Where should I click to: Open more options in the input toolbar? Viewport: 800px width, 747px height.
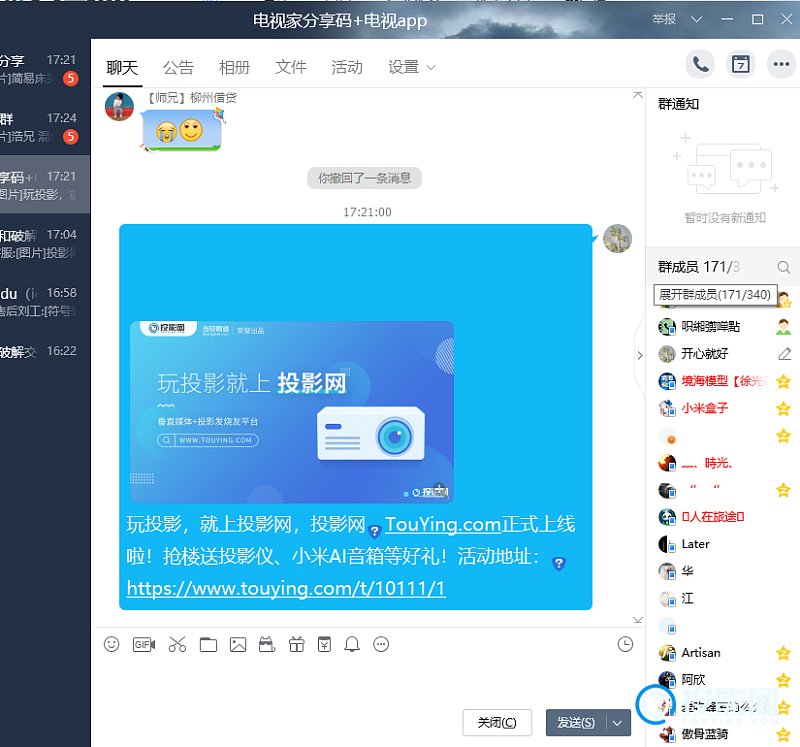pyautogui.click(x=381, y=644)
